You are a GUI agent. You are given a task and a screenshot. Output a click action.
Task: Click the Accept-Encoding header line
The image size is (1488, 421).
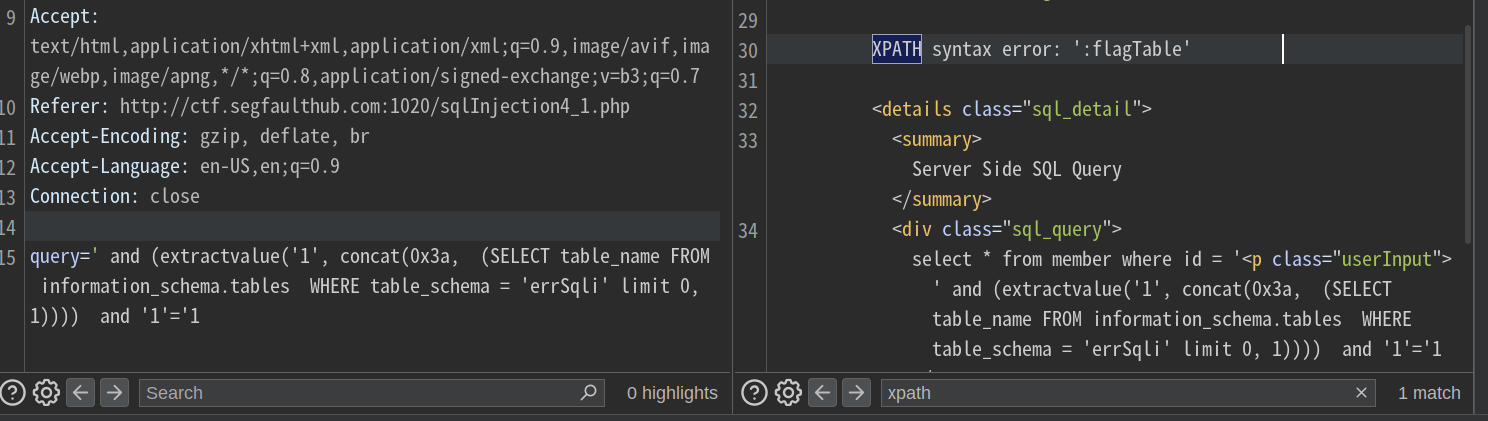(x=200, y=136)
